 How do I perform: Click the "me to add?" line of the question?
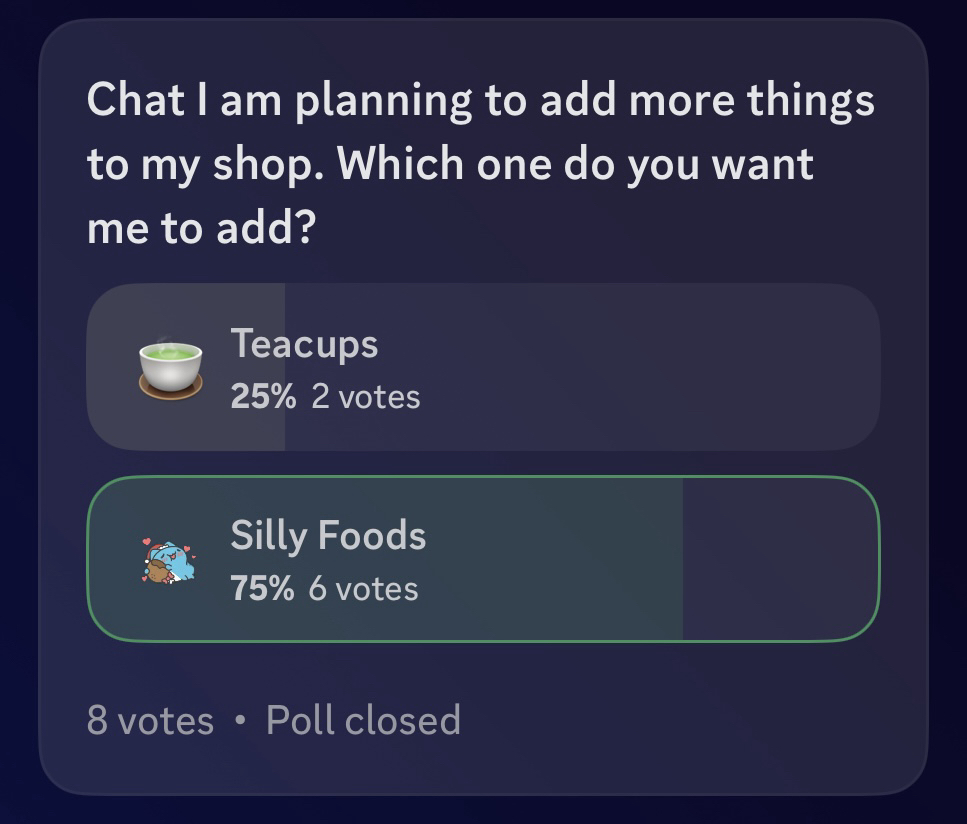coord(201,229)
